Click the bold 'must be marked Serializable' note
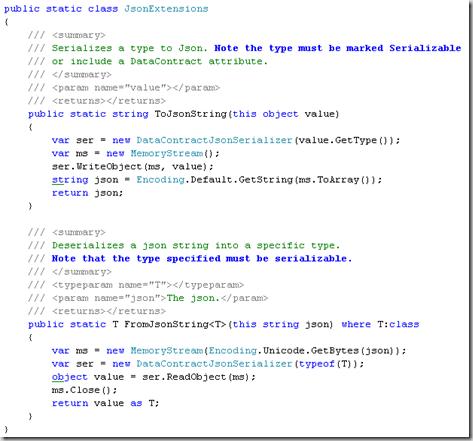Image resolution: width=473 pixels, height=441 pixels. (379, 48)
